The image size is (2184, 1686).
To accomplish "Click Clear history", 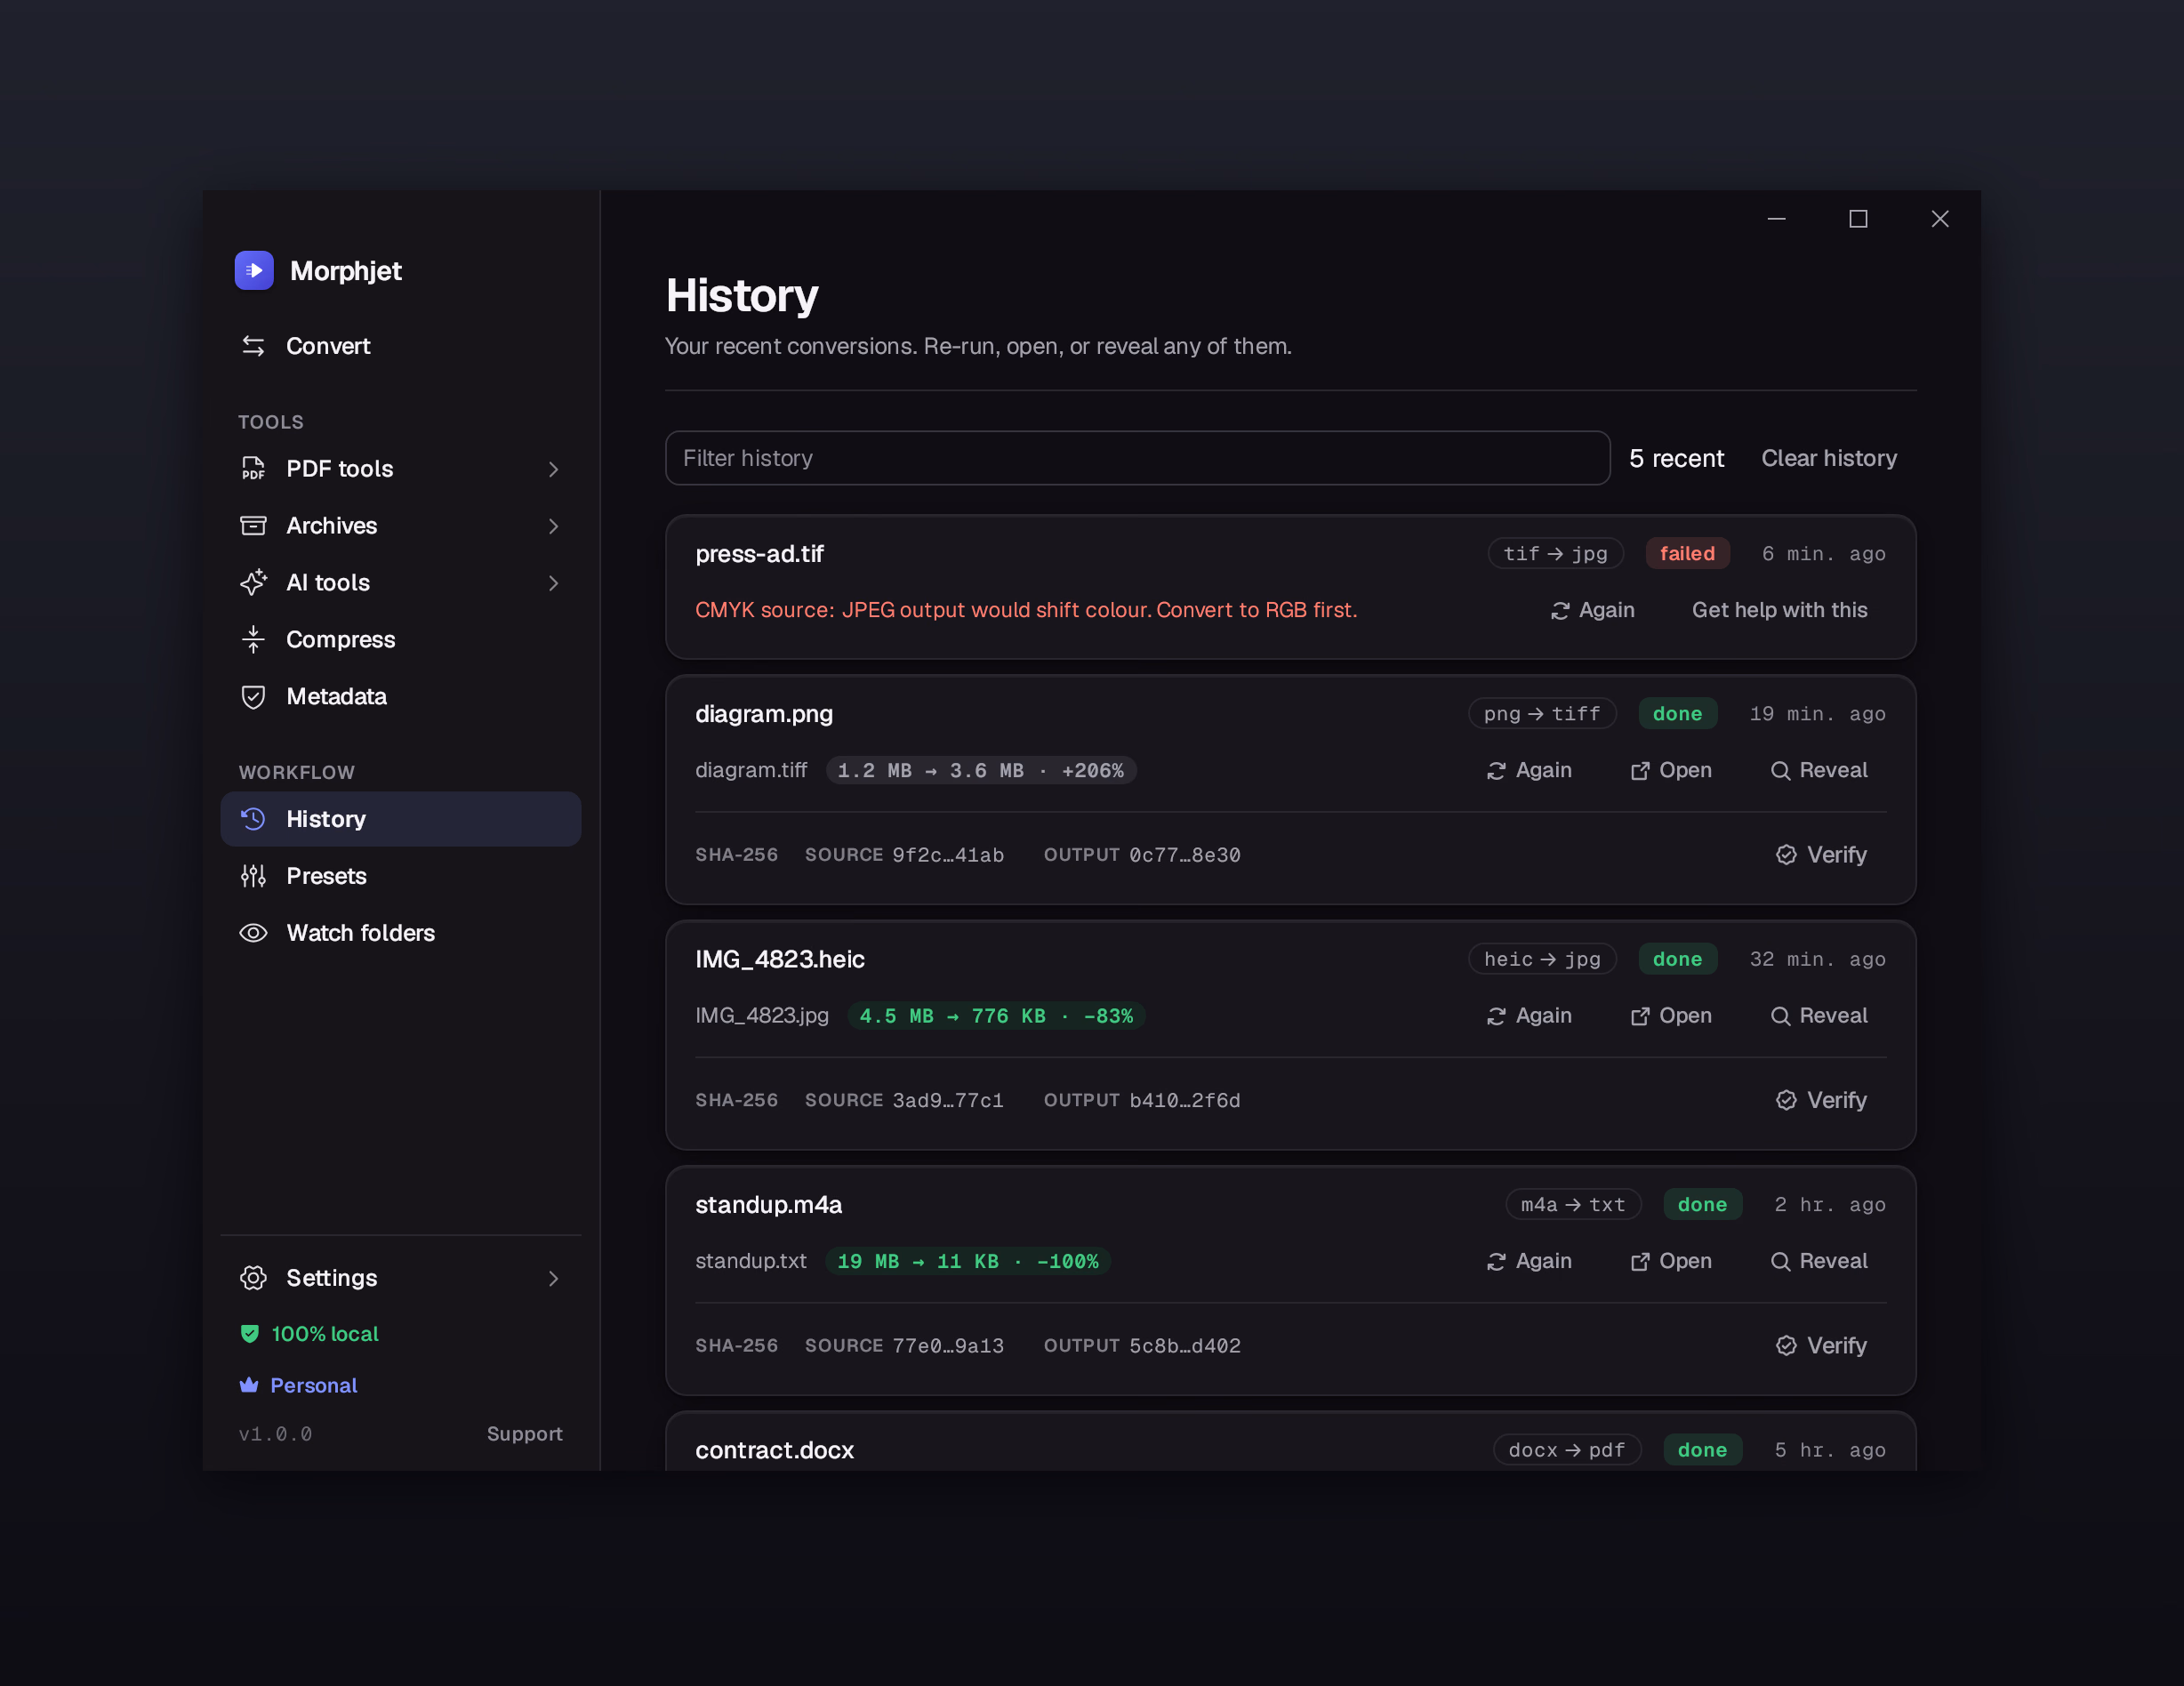I will point(1828,458).
